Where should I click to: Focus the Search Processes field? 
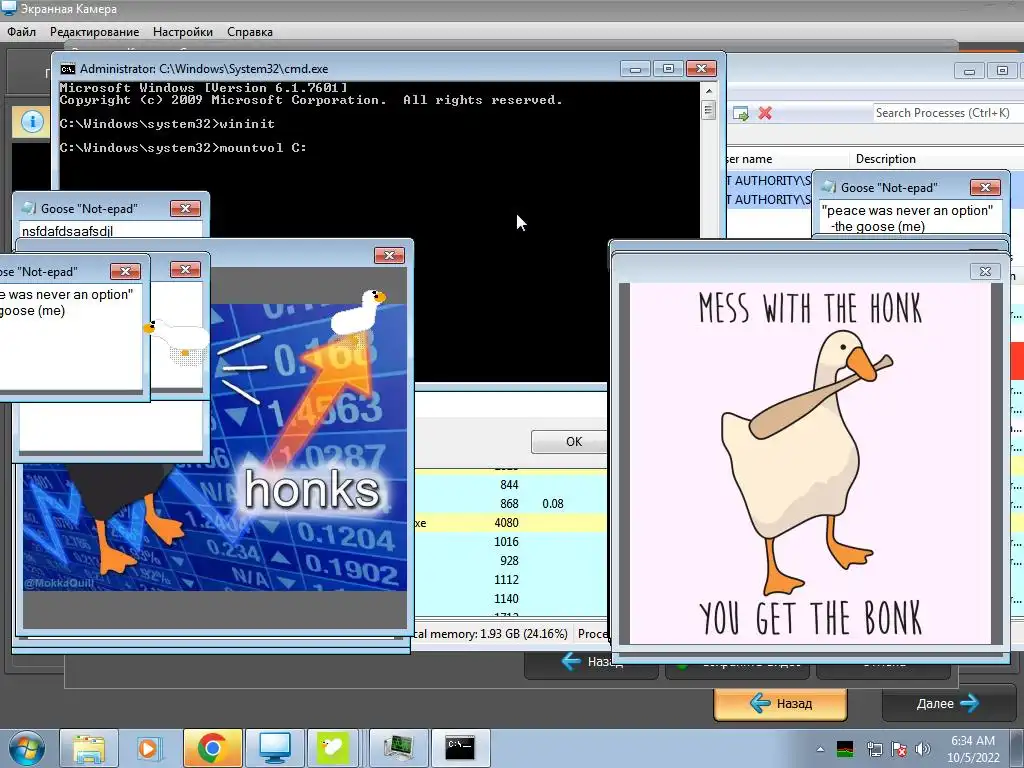(947, 113)
